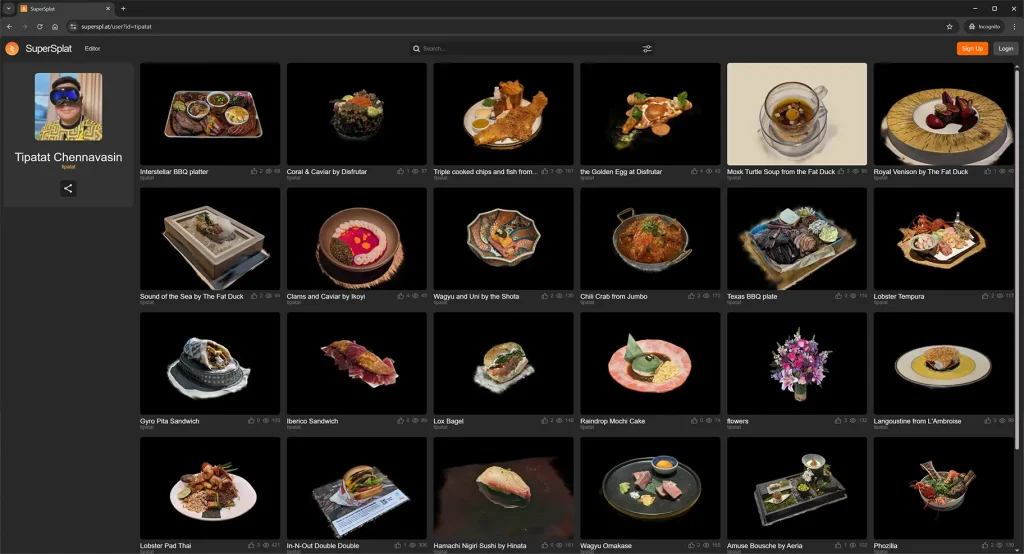Expand the browser tab search dropdown
Image resolution: width=1024 pixels, height=554 pixels.
click(x=8, y=8)
